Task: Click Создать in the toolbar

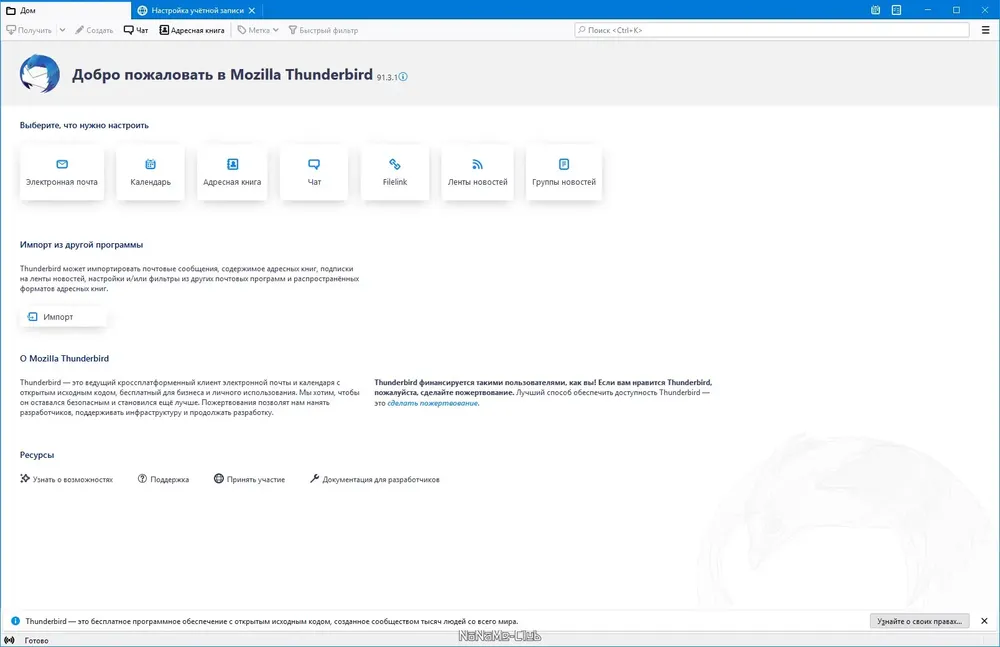Action: tap(94, 30)
